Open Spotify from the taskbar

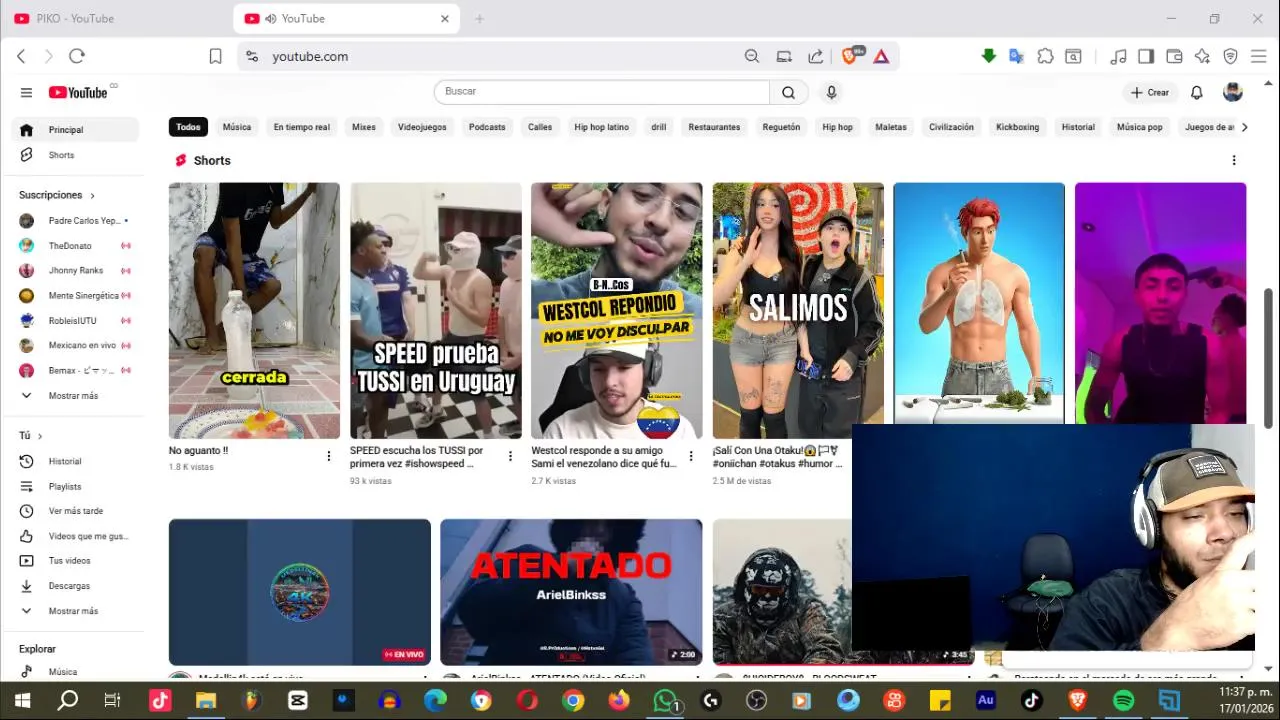(1123, 701)
